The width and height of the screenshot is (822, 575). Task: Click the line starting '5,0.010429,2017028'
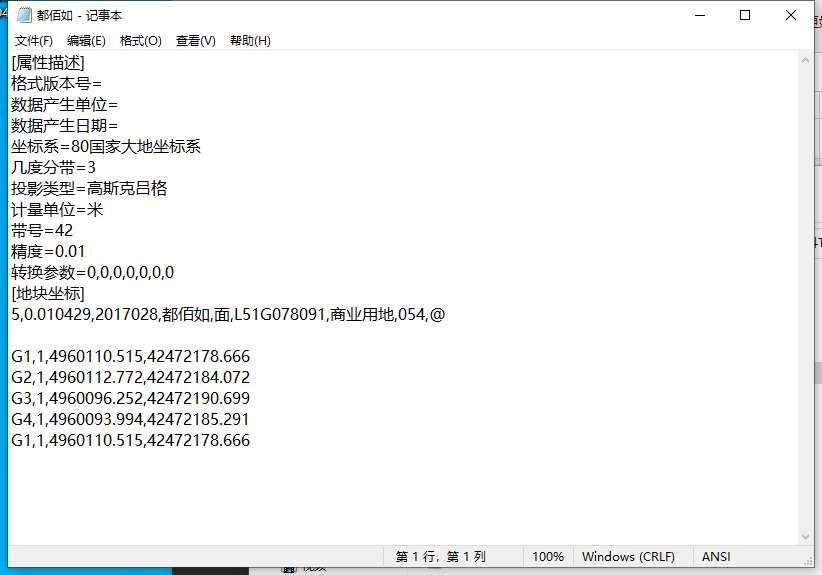coord(228,314)
